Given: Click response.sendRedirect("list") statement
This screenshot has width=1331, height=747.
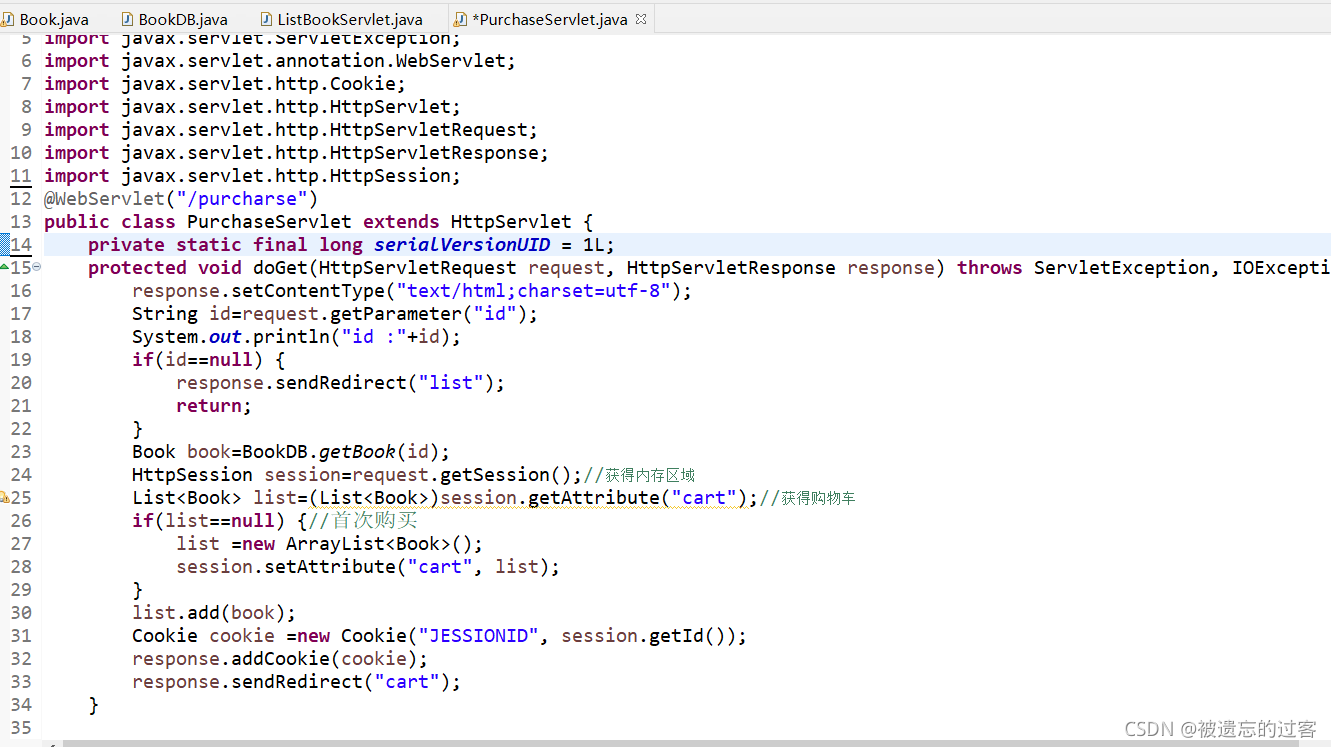Looking at the screenshot, I should (341, 383).
